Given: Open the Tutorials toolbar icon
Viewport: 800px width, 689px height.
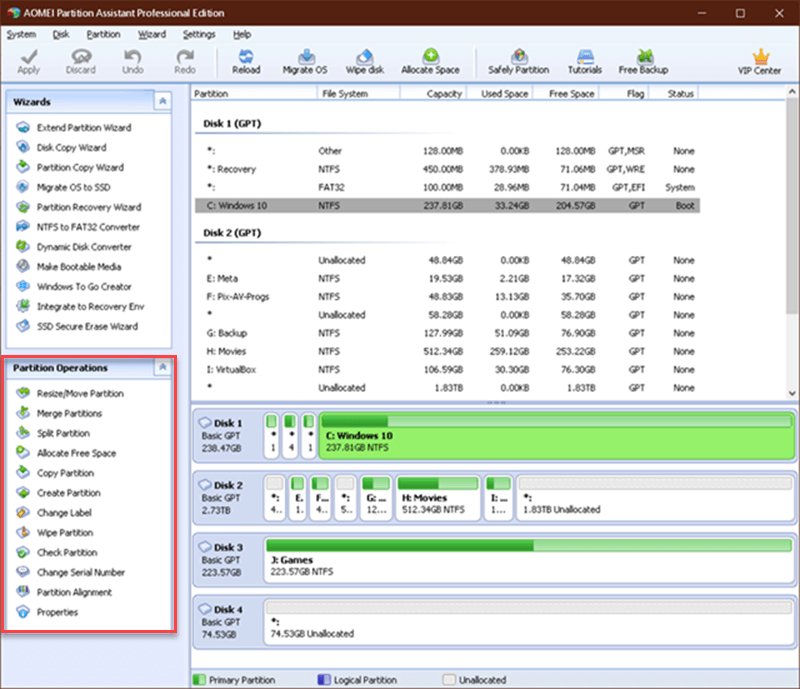Looking at the screenshot, I should [x=585, y=56].
